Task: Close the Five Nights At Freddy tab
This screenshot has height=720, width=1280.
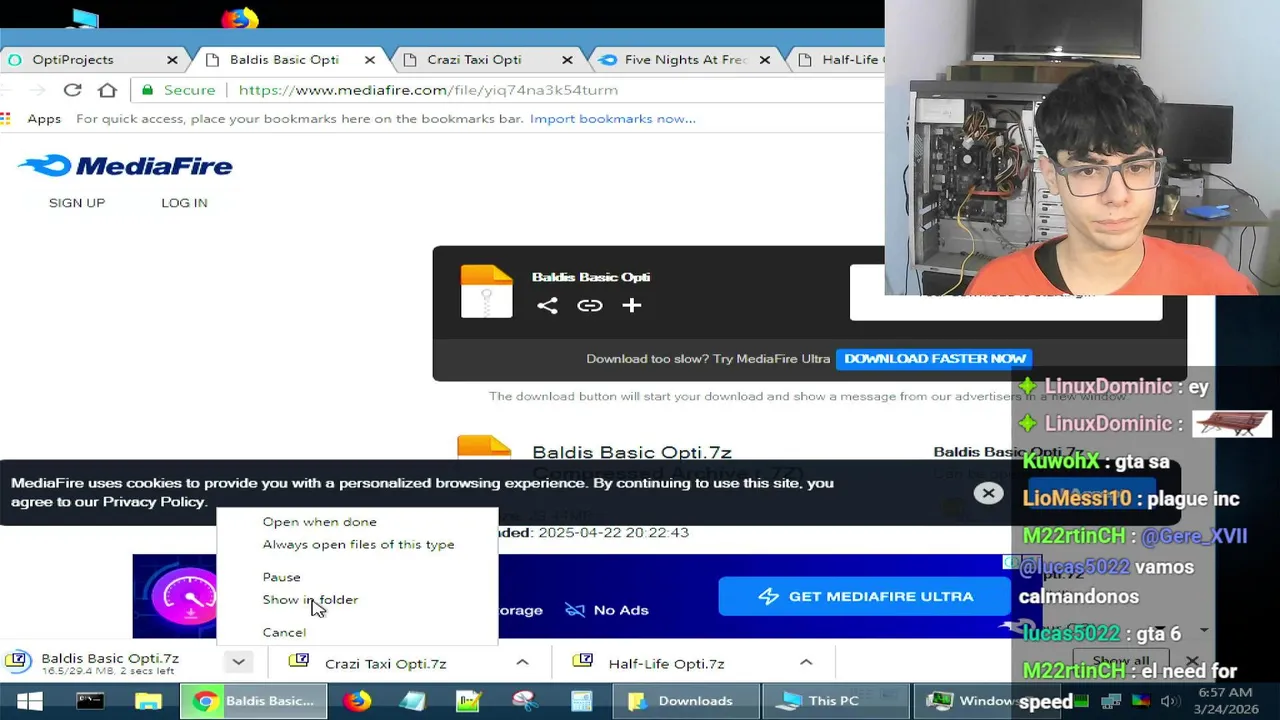Action: (765, 60)
